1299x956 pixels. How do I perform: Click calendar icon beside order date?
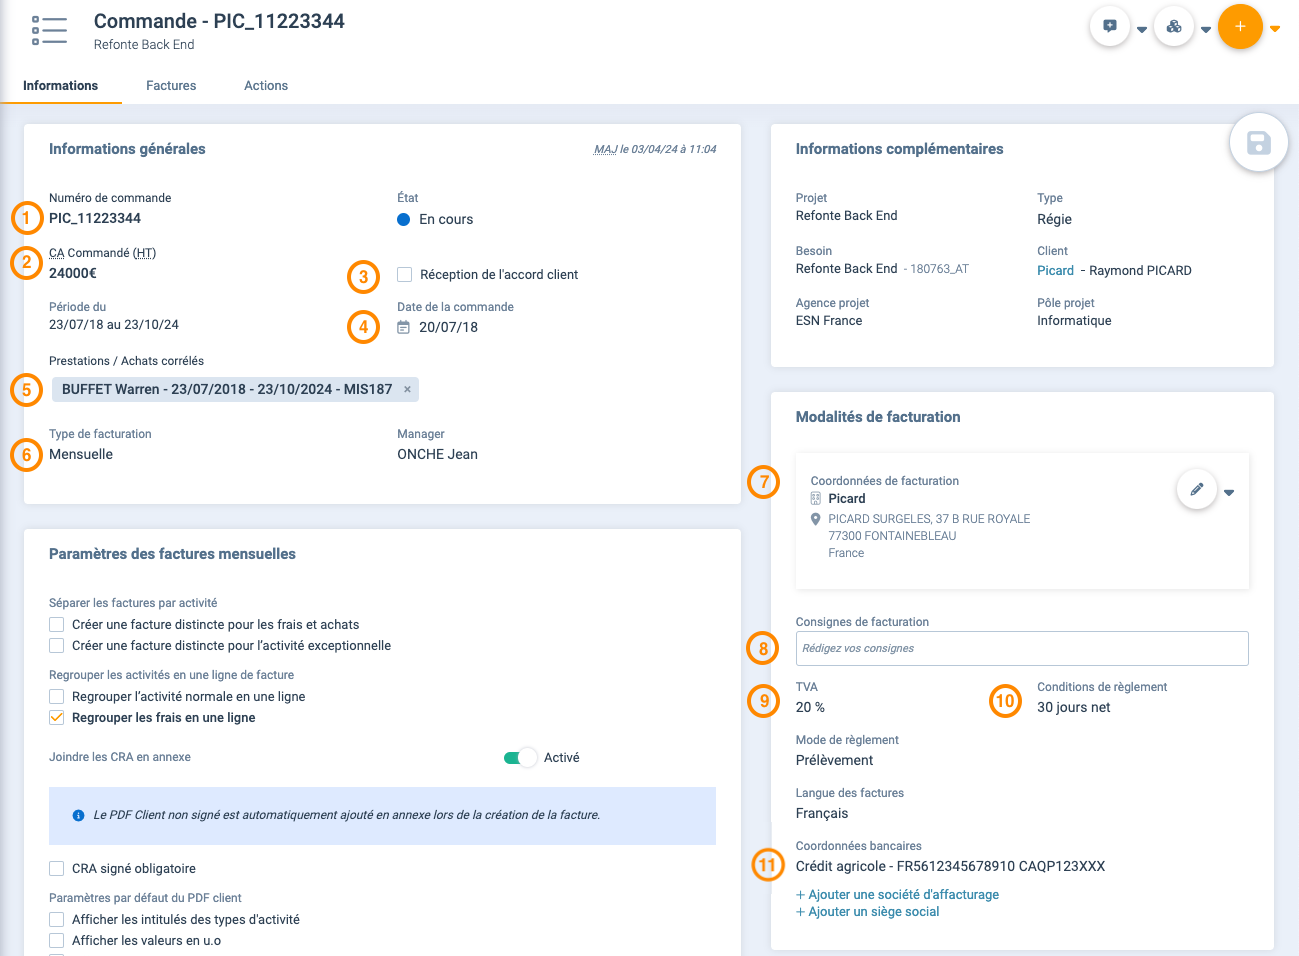[404, 327]
